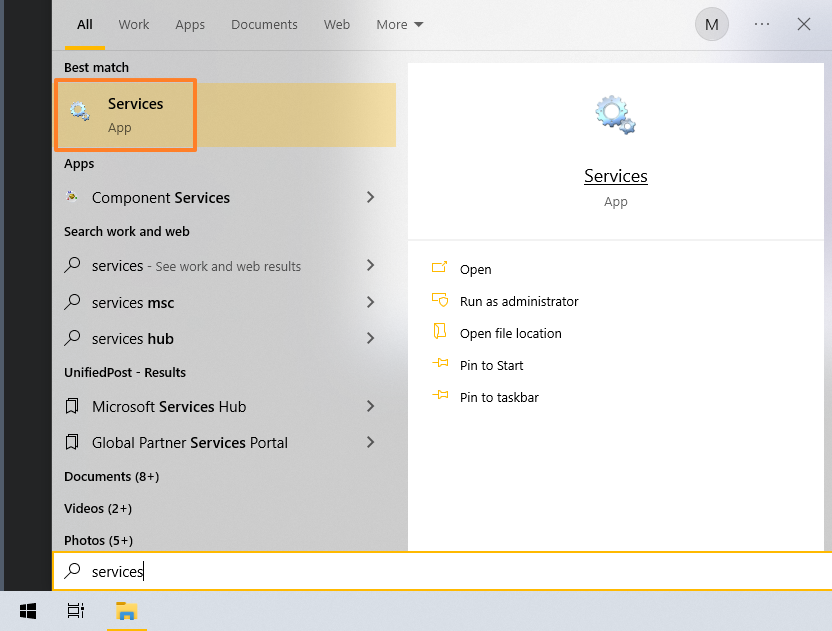Show Videos (2+) results

[x=98, y=508]
